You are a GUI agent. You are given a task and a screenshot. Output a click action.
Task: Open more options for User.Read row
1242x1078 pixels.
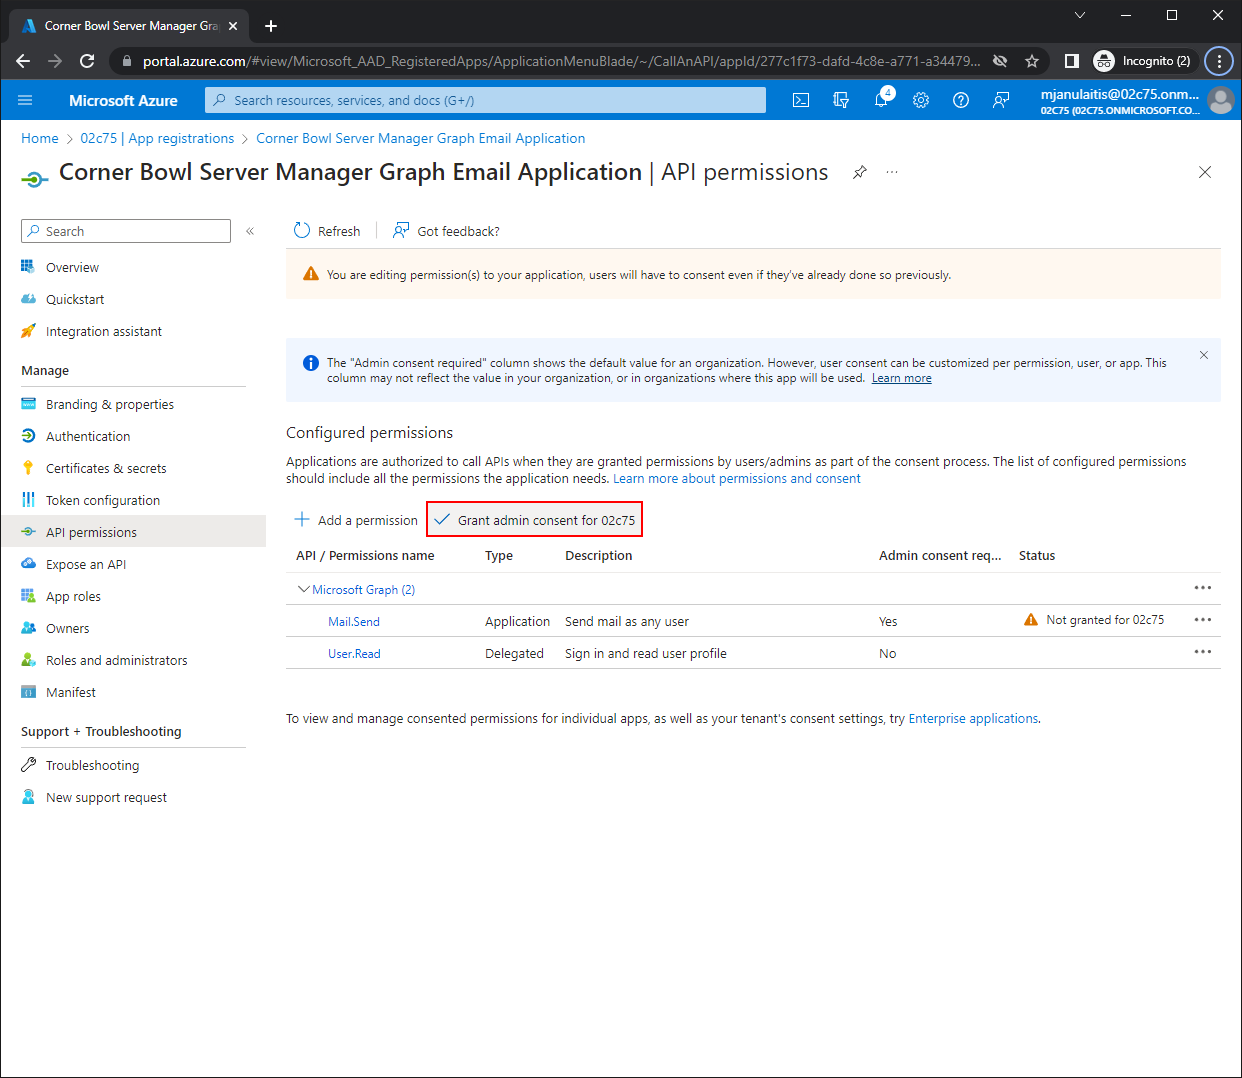[x=1202, y=652]
